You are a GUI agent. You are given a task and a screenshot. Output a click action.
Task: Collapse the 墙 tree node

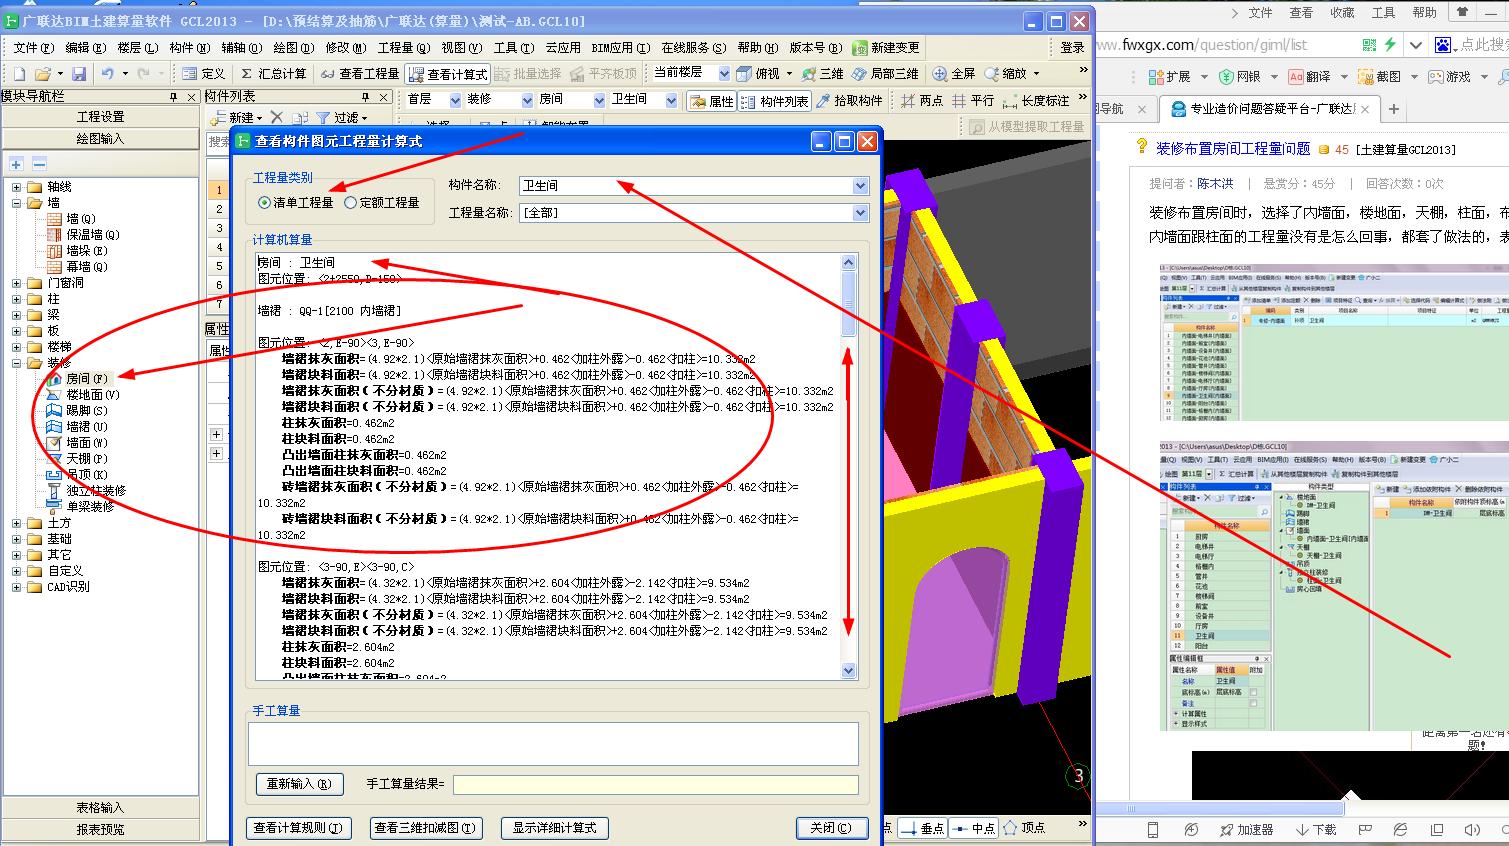pos(16,203)
